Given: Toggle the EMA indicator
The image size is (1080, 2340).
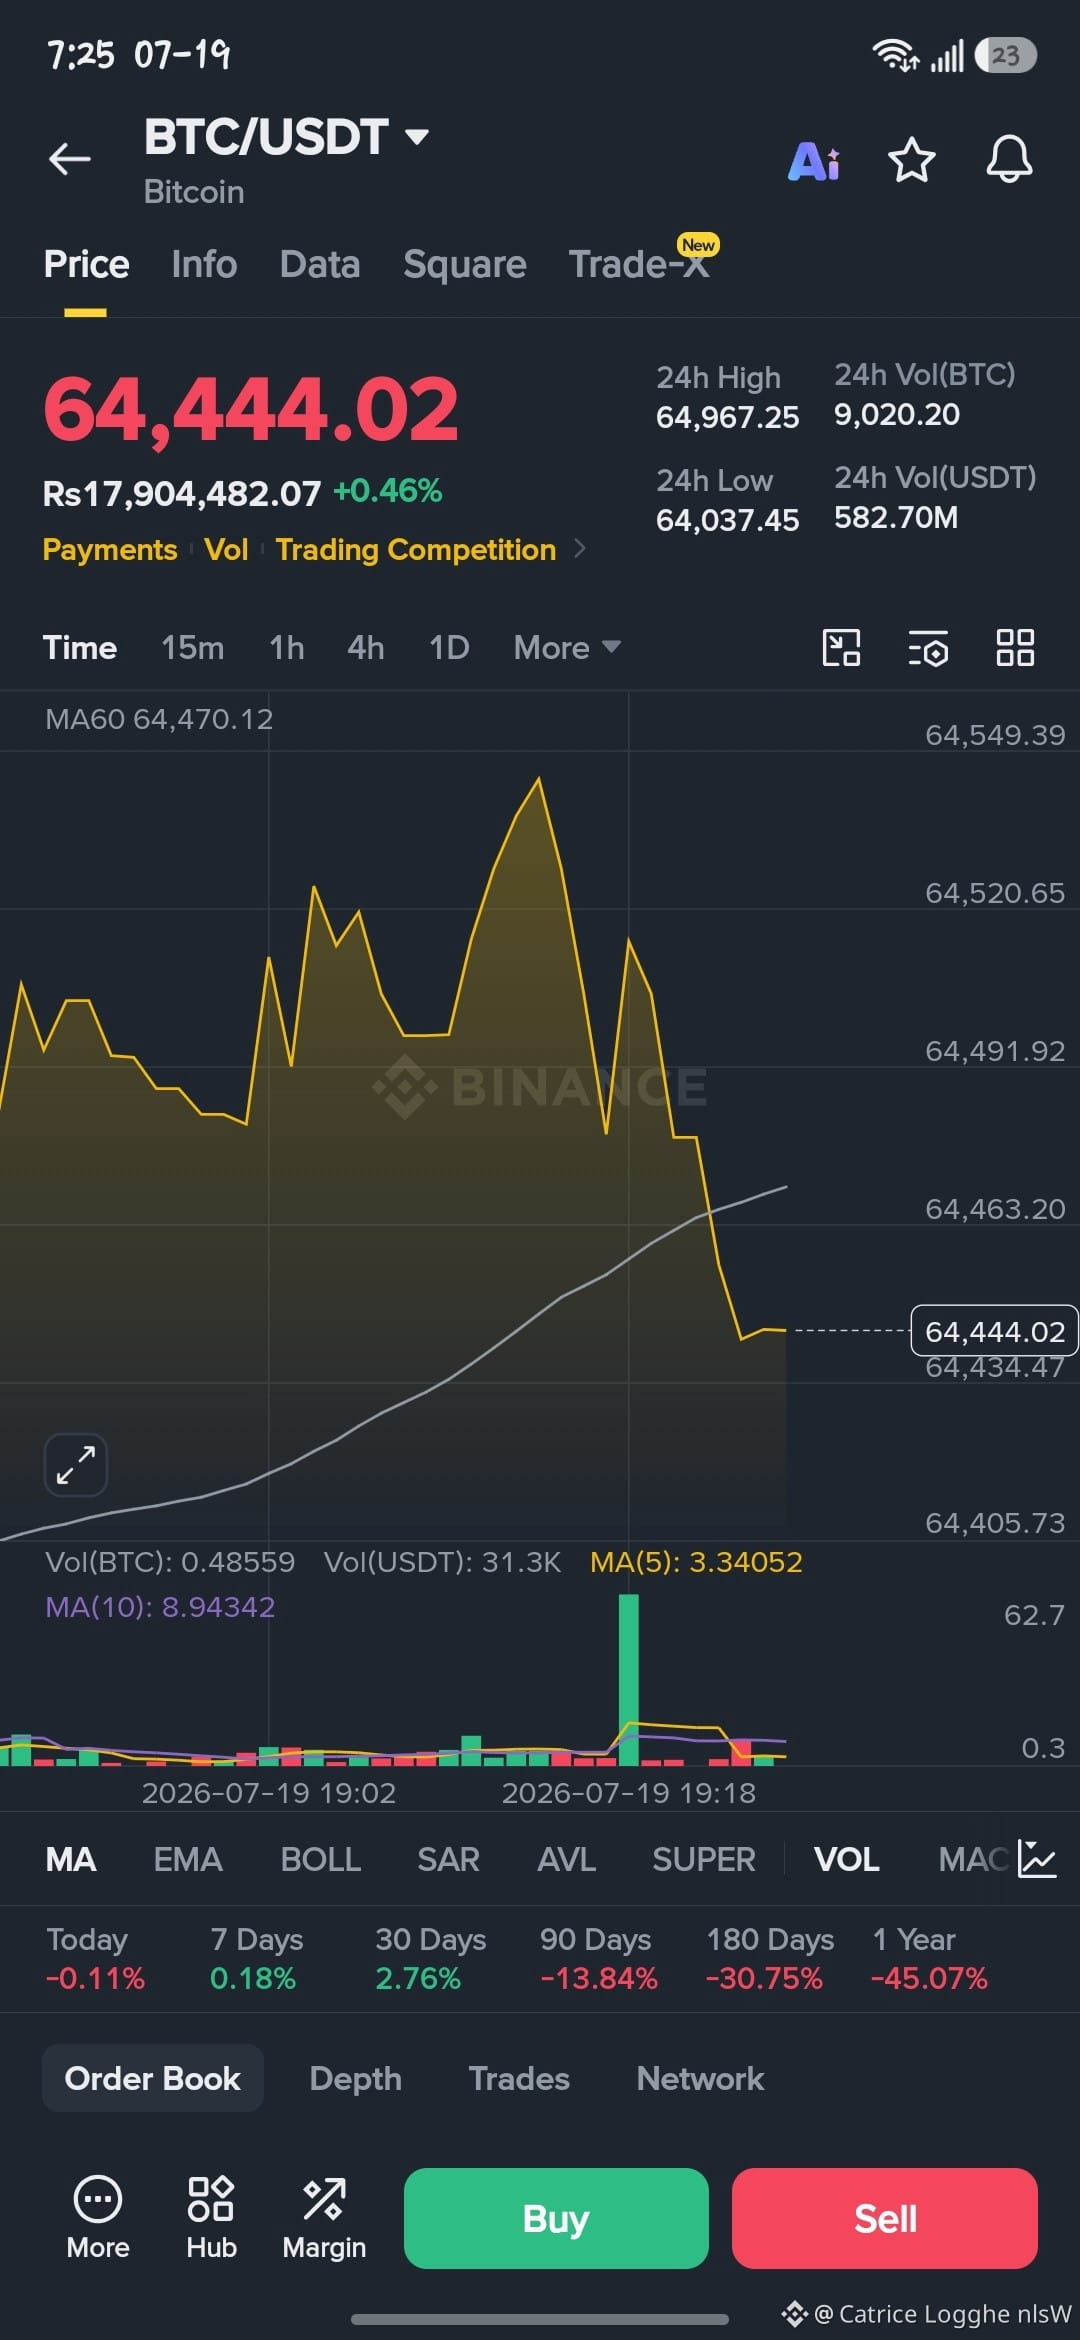Looking at the screenshot, I should pos(188,1859).
